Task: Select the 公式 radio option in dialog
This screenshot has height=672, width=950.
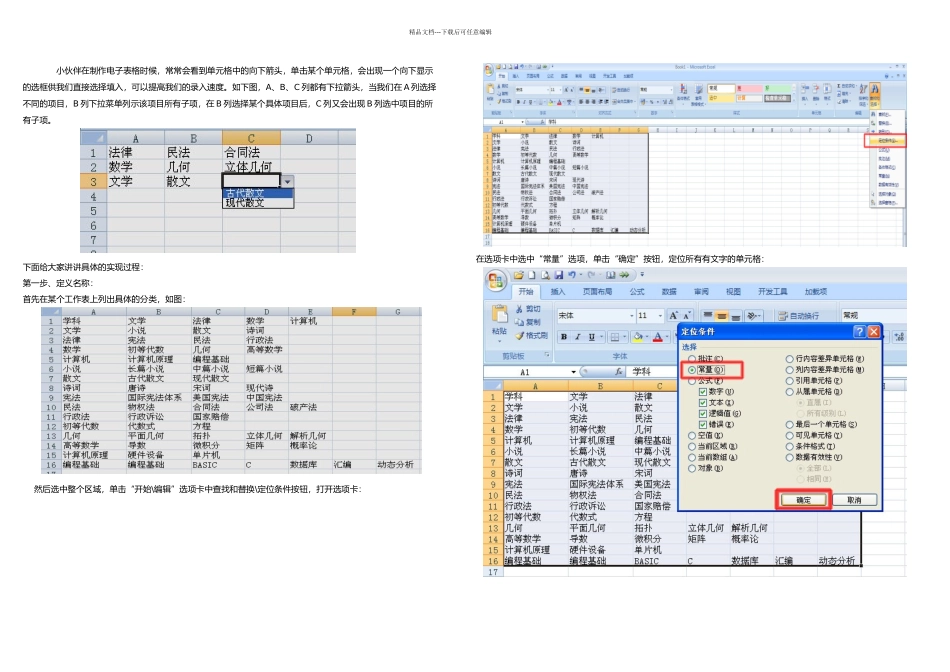Action: [x=692, y=381]
